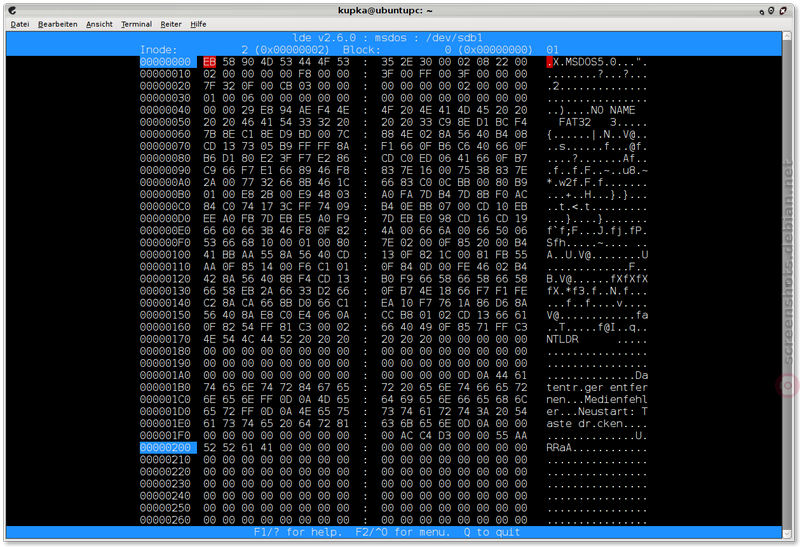This screenshot has height=547, width=800.
Task: Click the ASCII text 'aste dr.cken'
Action: tap(585, 424)
